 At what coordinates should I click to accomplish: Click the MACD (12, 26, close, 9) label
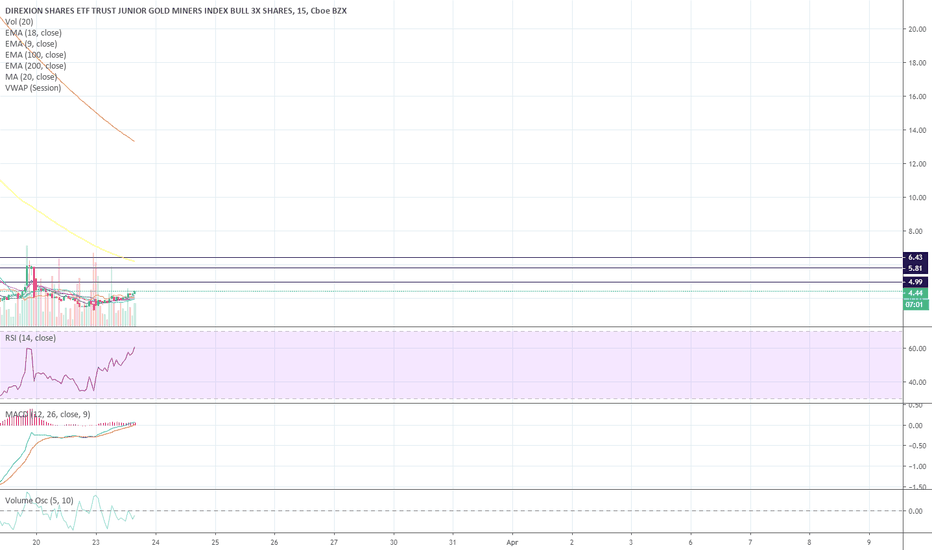click(x=48, y=414)
